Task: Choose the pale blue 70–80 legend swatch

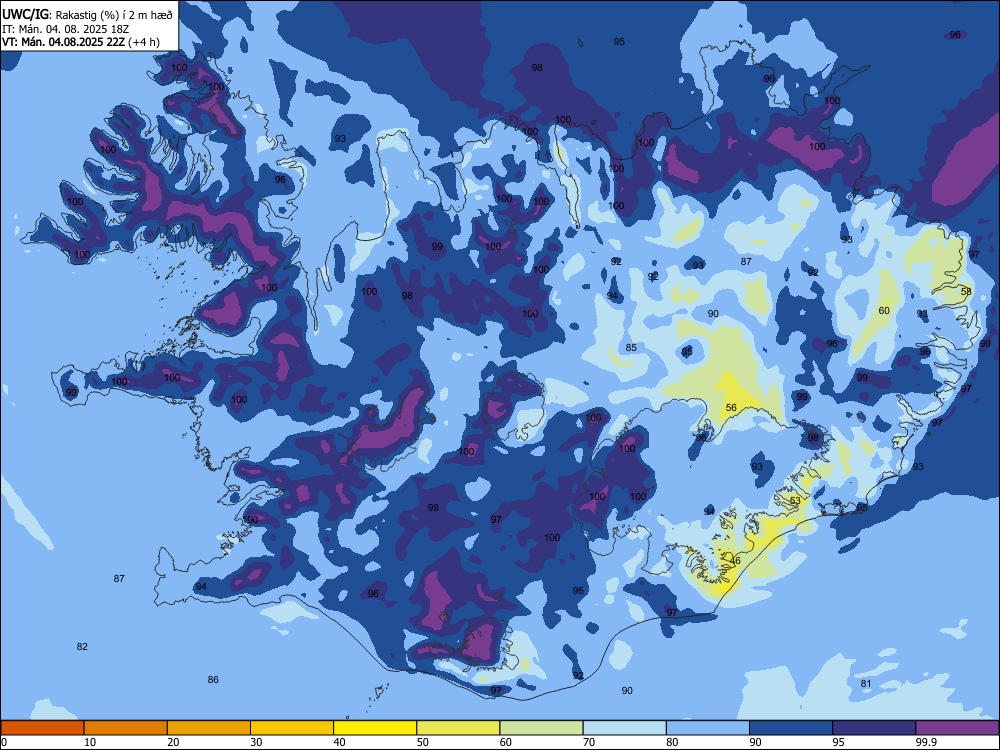Action: (x=624, y=728)
